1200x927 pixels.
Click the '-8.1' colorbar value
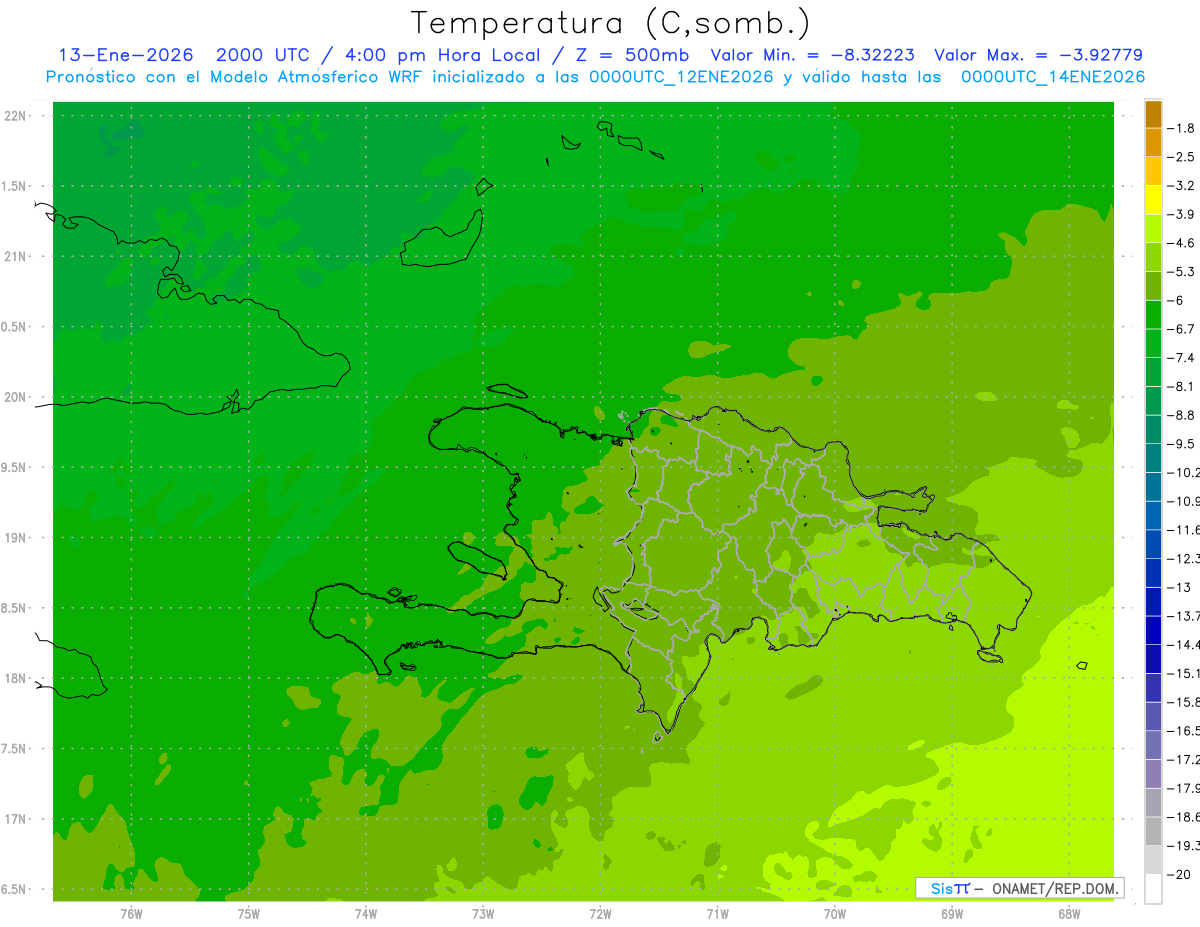tap(1181, 386)
